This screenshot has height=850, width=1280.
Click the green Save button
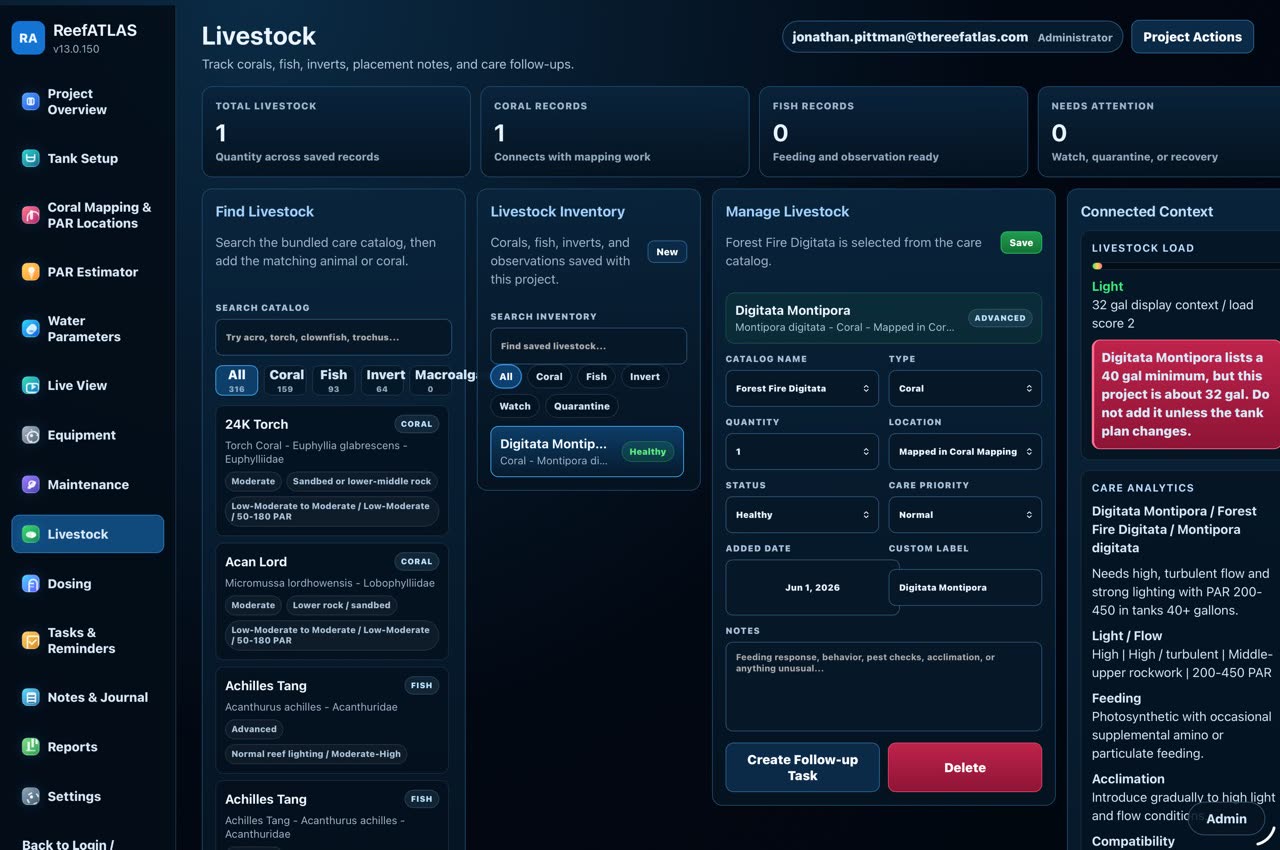point(1021,243)
